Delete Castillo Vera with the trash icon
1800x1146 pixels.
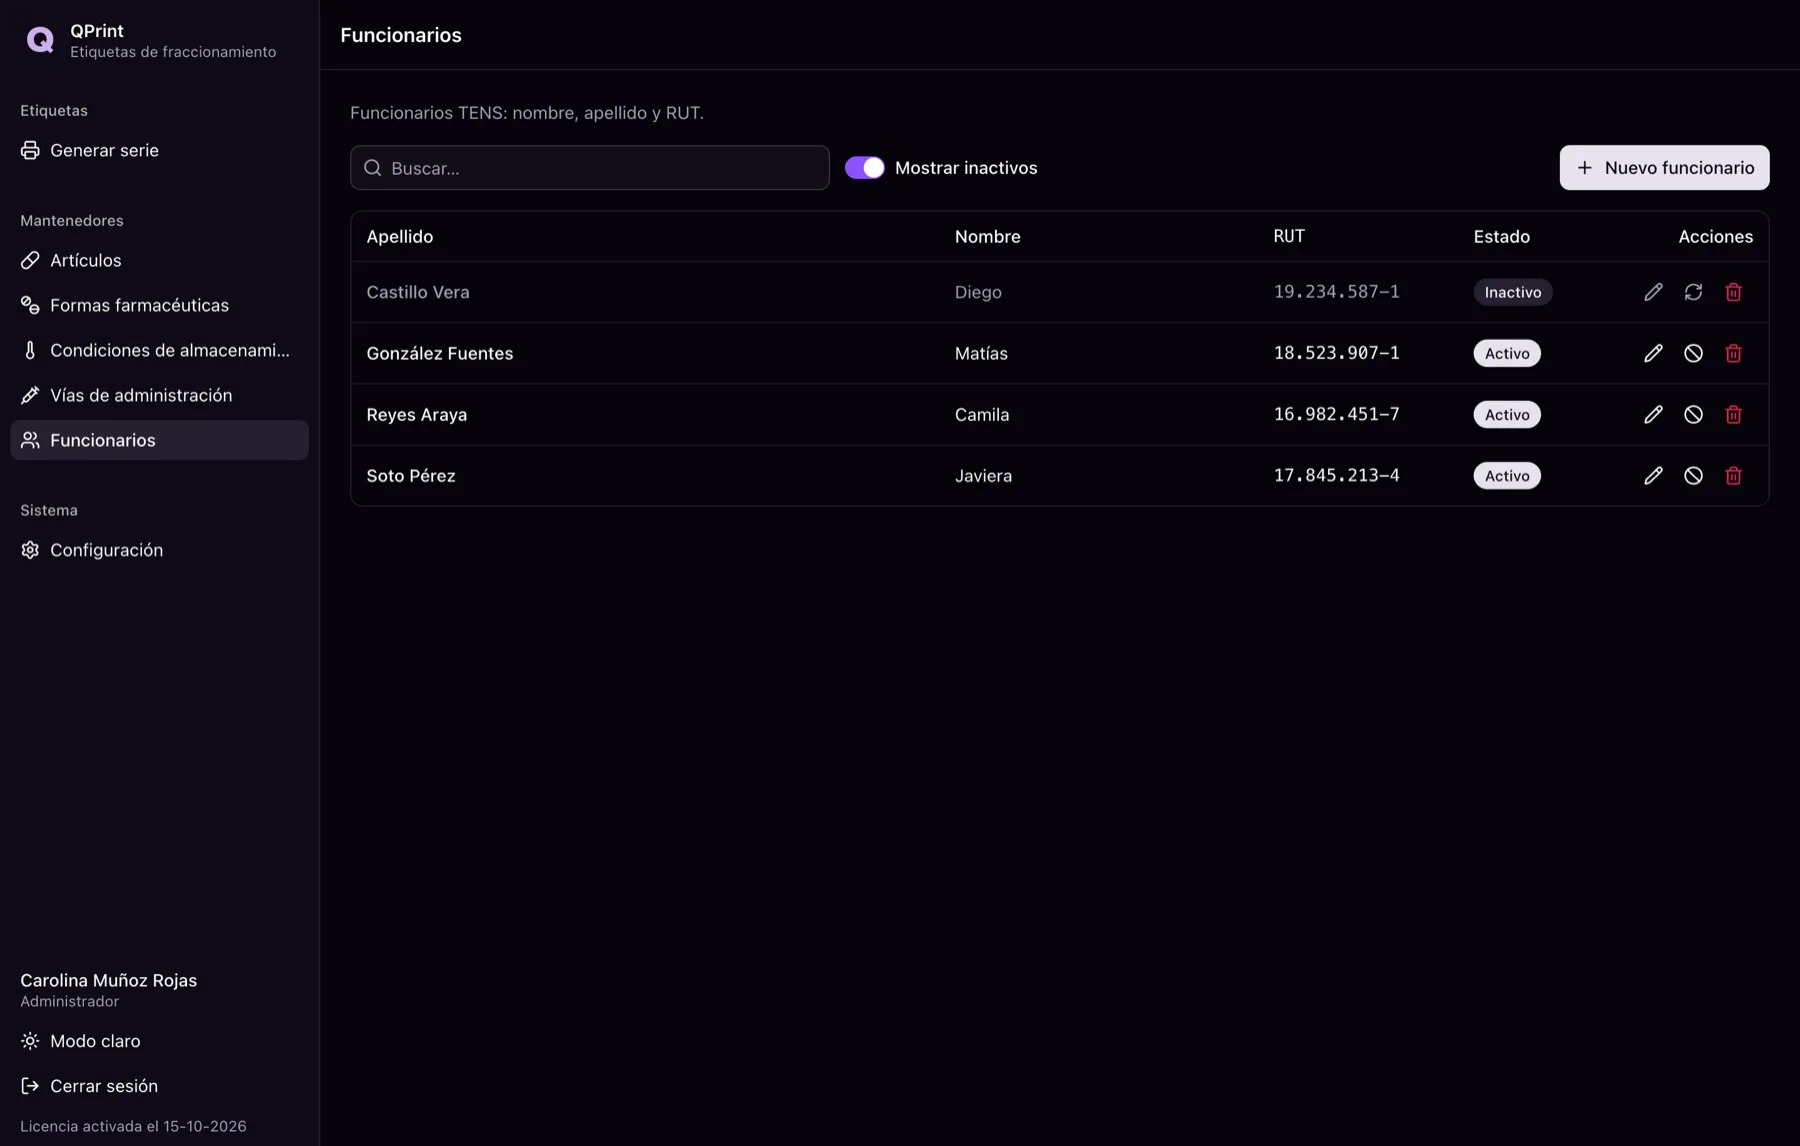(x=1733, y=292)
